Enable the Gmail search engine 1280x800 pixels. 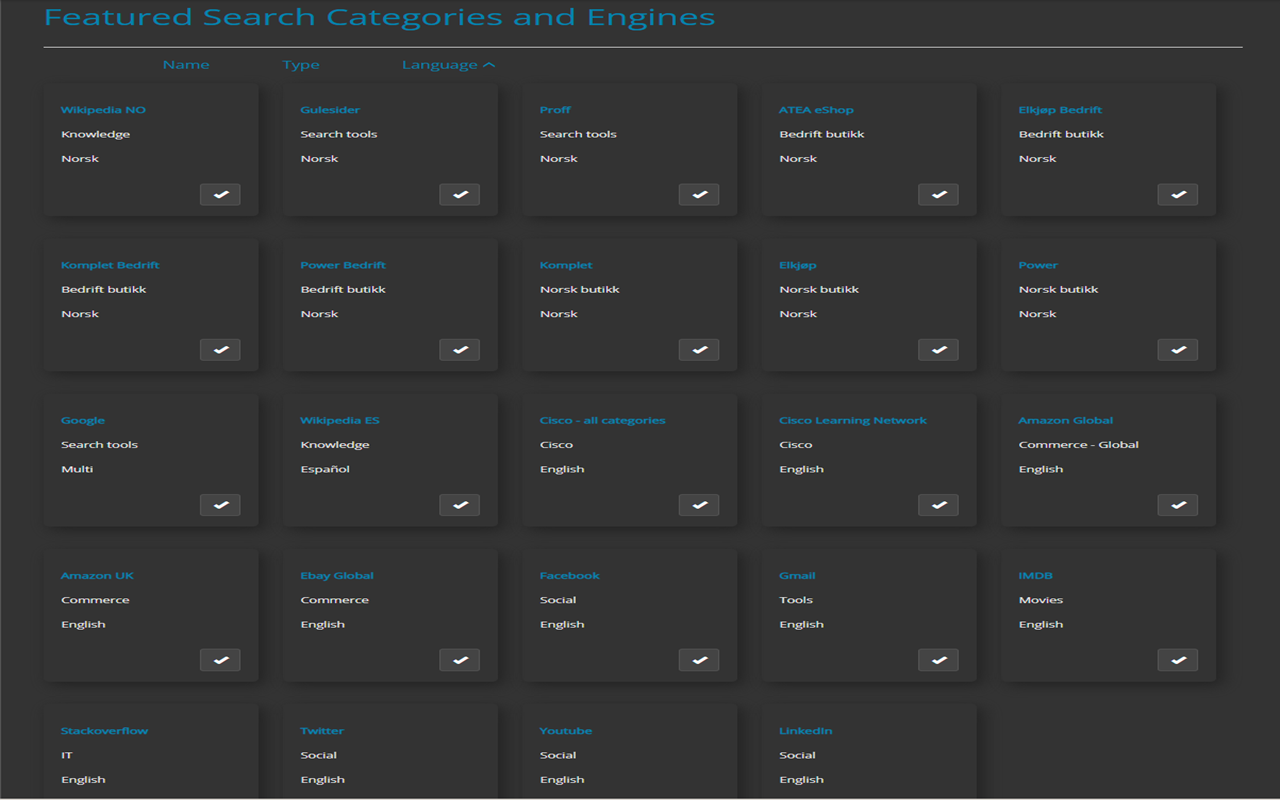[x=938, y=660]
